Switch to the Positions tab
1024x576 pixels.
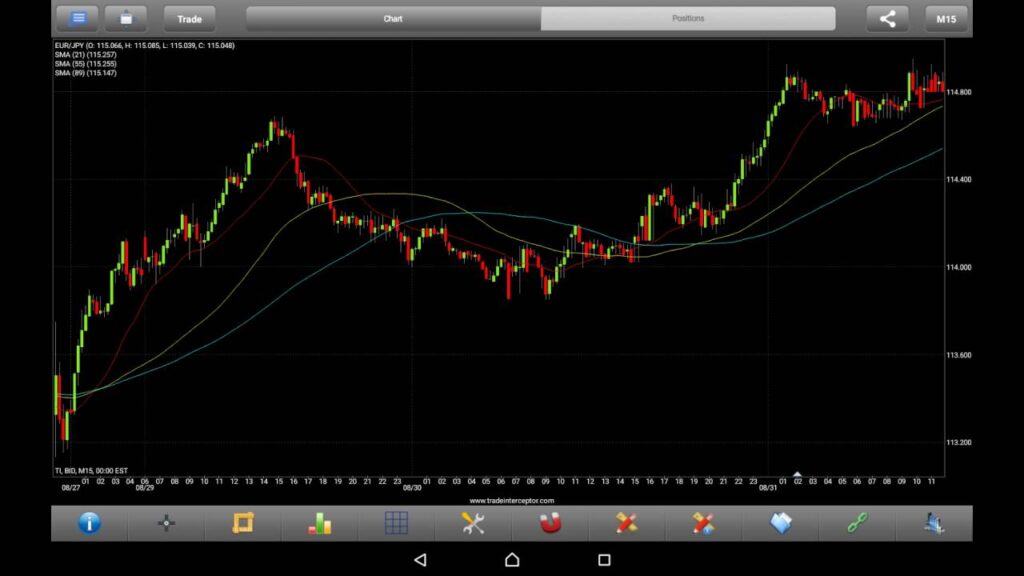[688, 18]
